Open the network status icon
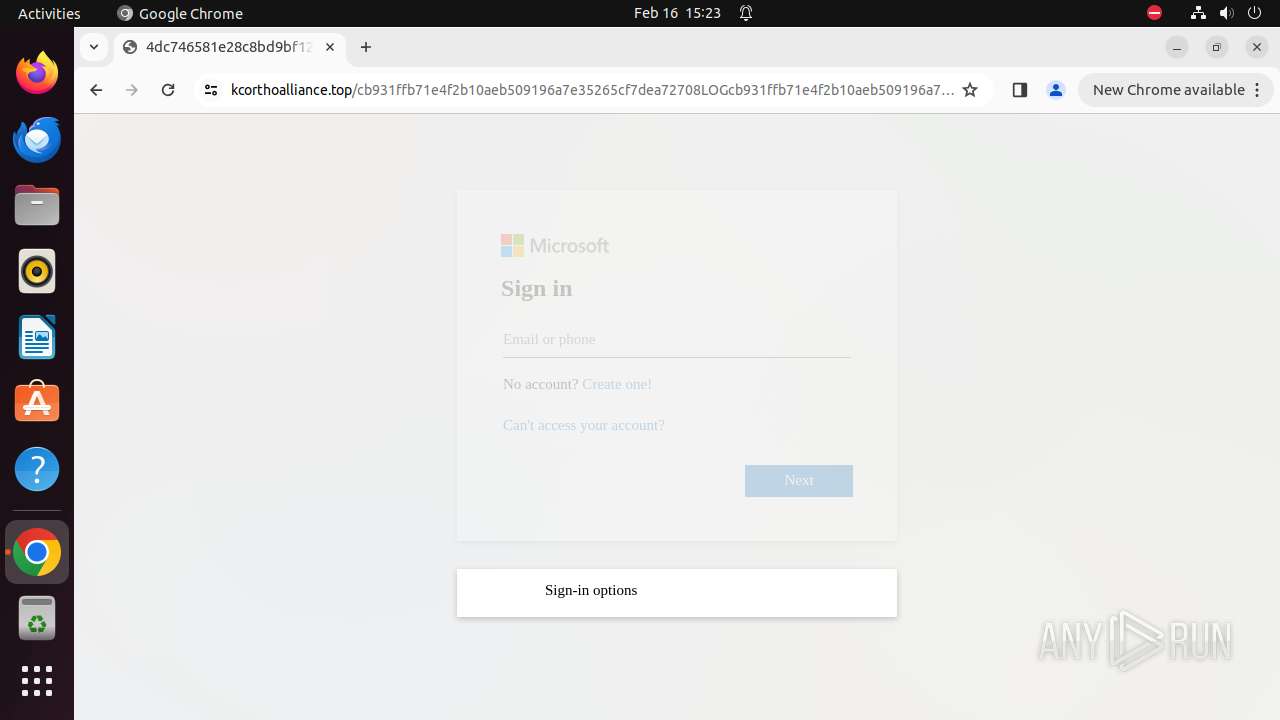The height and width of the screenshot is (720, 1280). coord(1198,13)
